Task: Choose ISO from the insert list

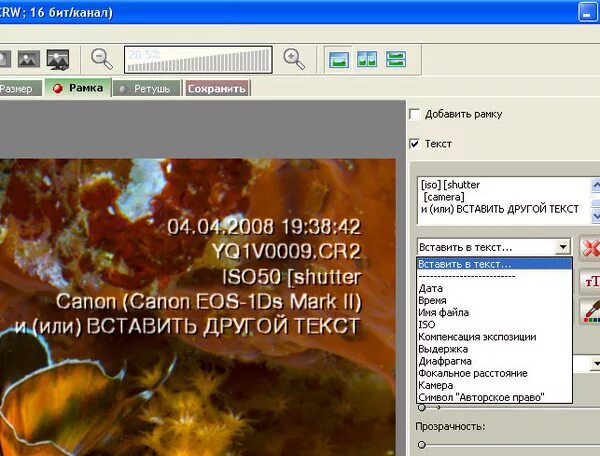Action: (x=494, y=324)
